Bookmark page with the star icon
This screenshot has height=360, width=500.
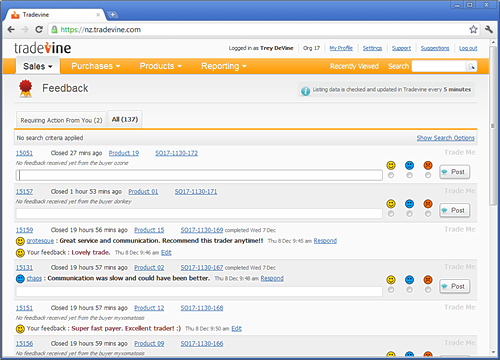[473, 30]
